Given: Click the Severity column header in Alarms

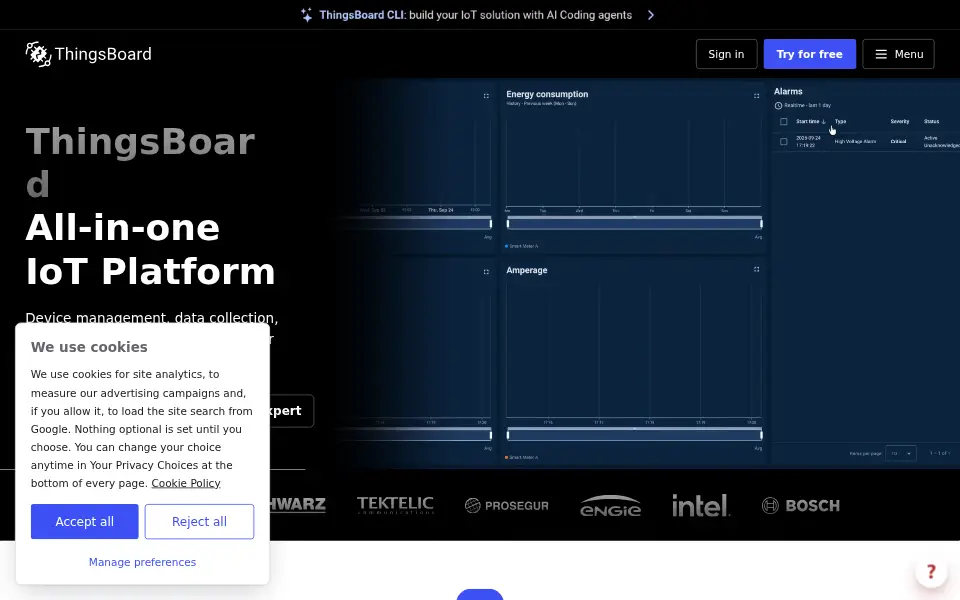Looking at the screenshot, I should point(899,121).
